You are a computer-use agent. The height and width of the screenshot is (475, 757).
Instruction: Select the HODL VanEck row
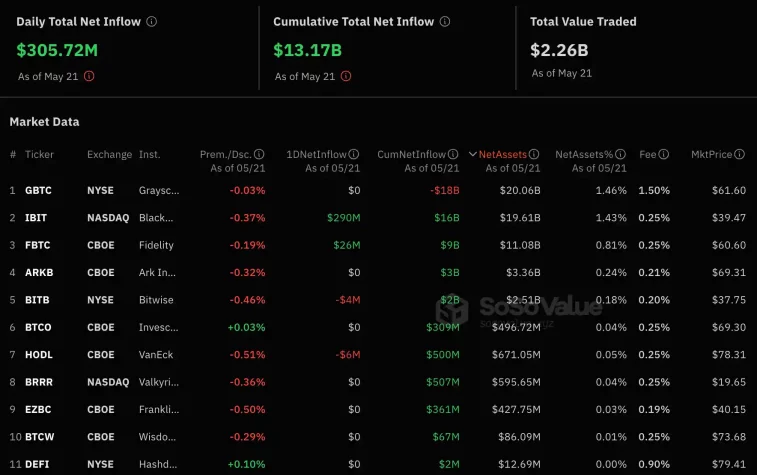click(39, 355)
